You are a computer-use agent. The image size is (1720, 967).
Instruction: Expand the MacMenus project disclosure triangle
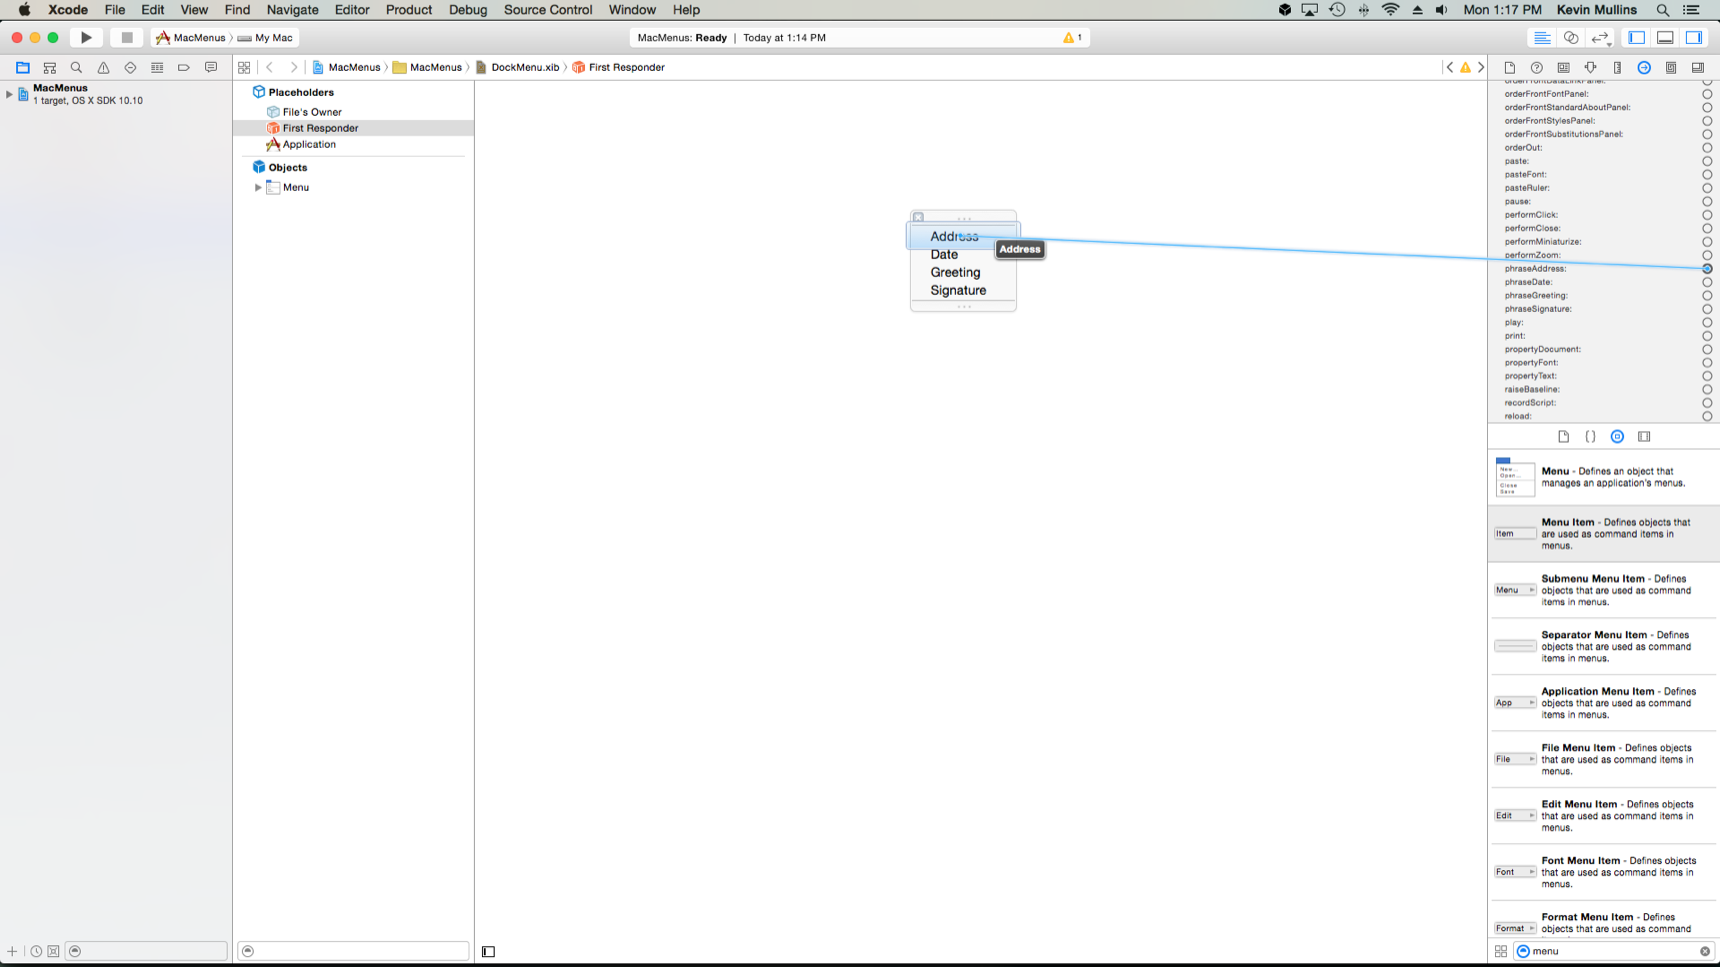[9, 94]
